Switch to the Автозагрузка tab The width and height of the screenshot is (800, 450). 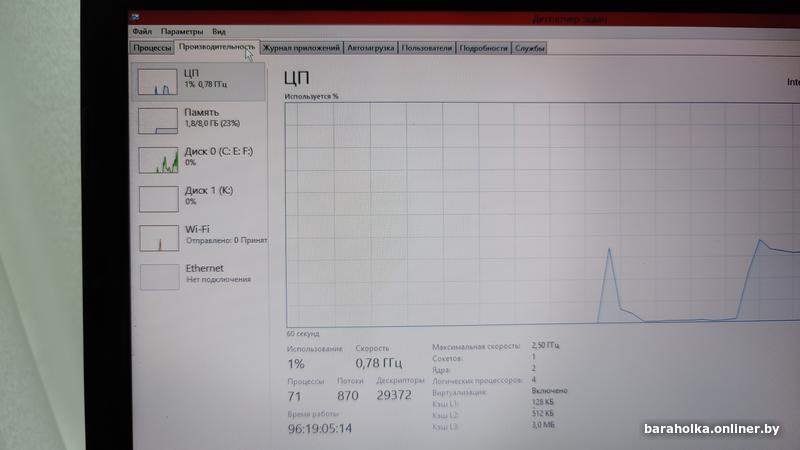[370, 48]
